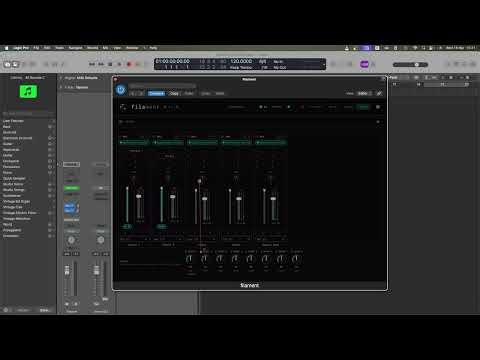This screenshot has height=360, width=480.
Task: Open the Edit menu
Action: 47,48
